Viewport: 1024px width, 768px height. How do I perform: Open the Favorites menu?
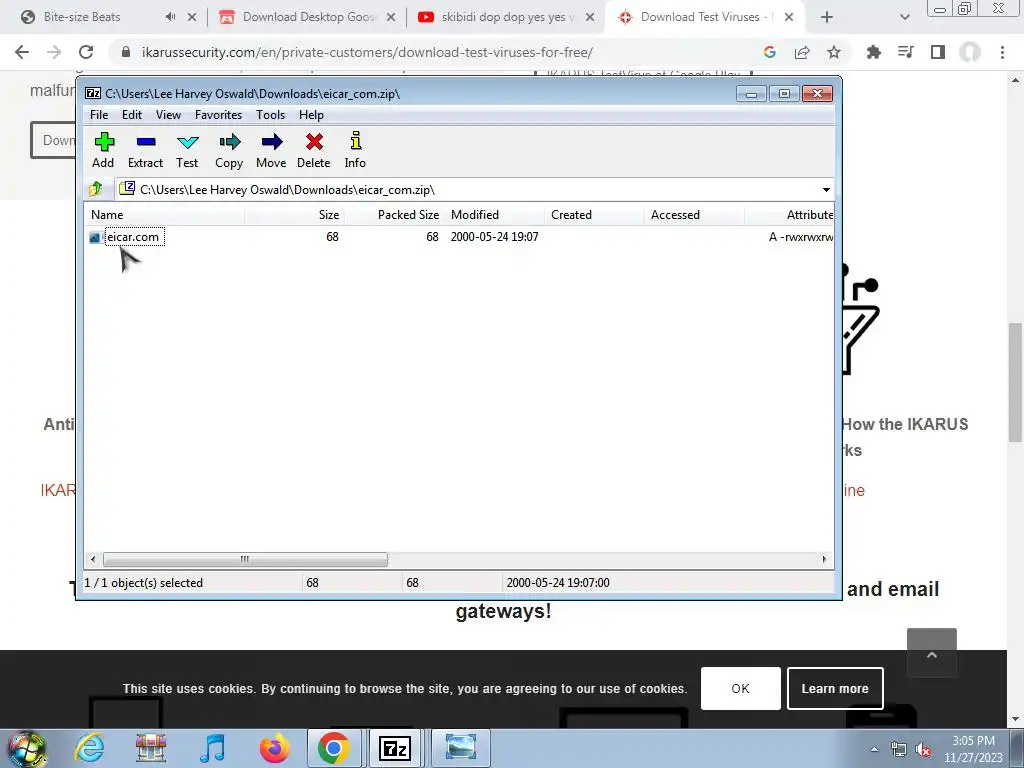pyautogui.click(x=218, y=115)
